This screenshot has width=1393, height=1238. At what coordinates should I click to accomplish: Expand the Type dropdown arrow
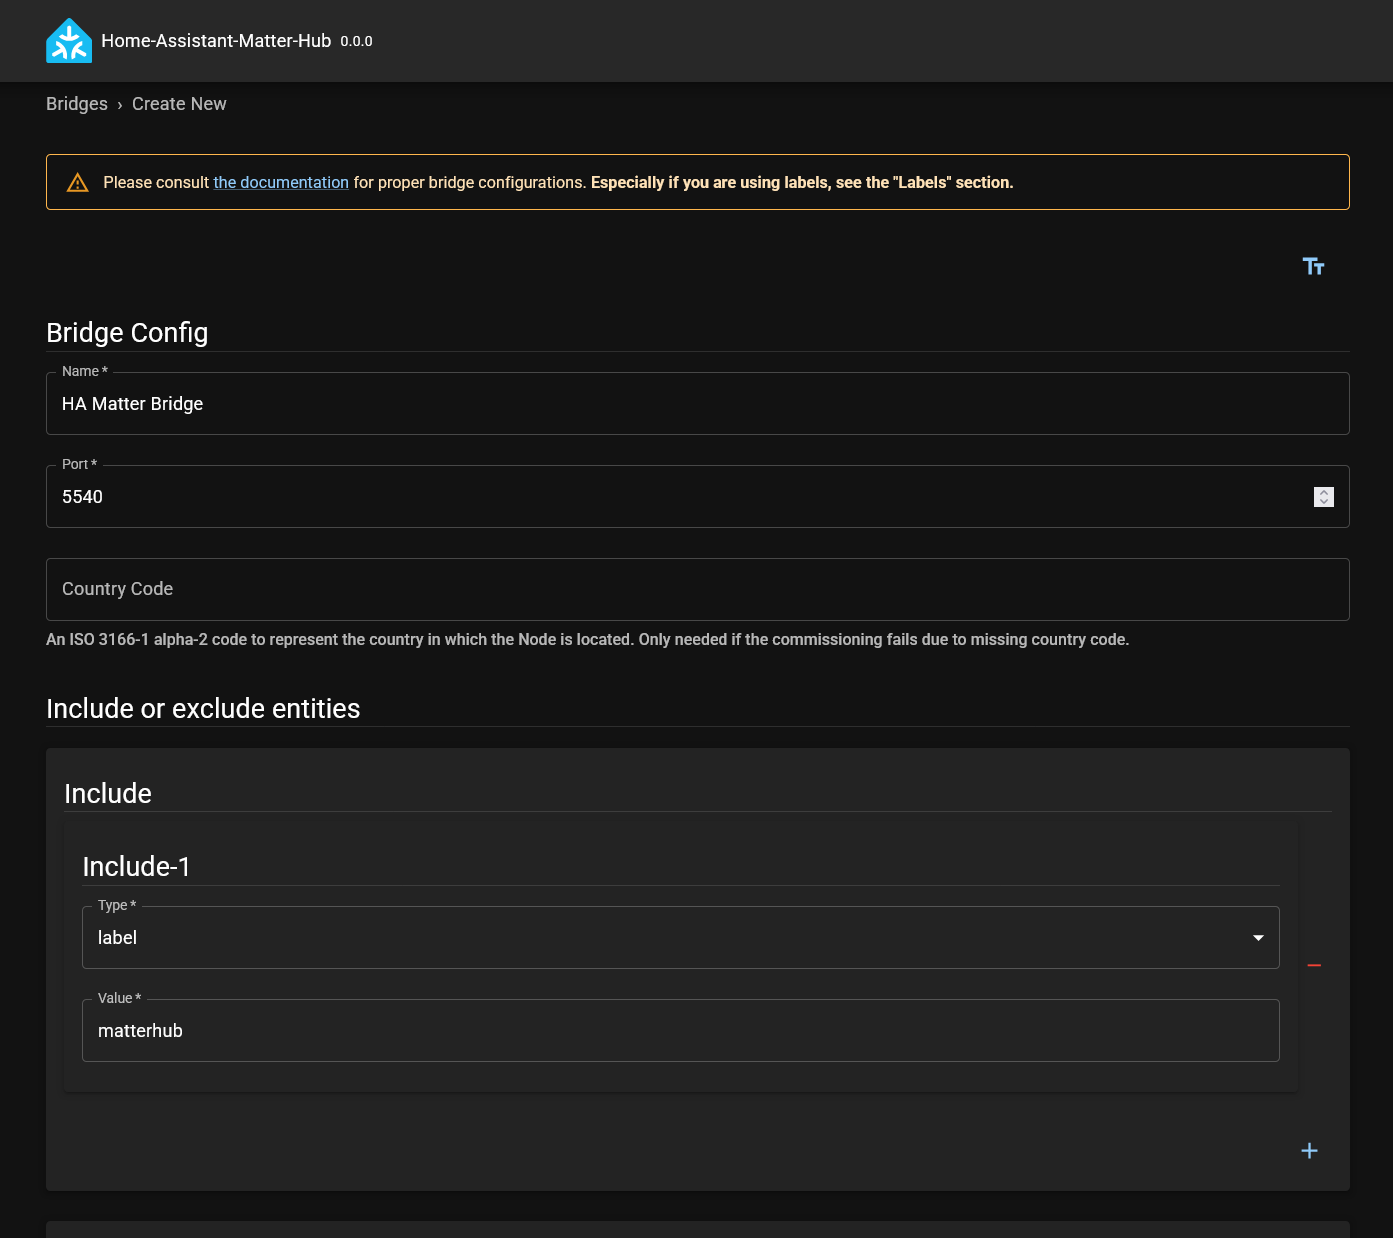pos(1258,938)
